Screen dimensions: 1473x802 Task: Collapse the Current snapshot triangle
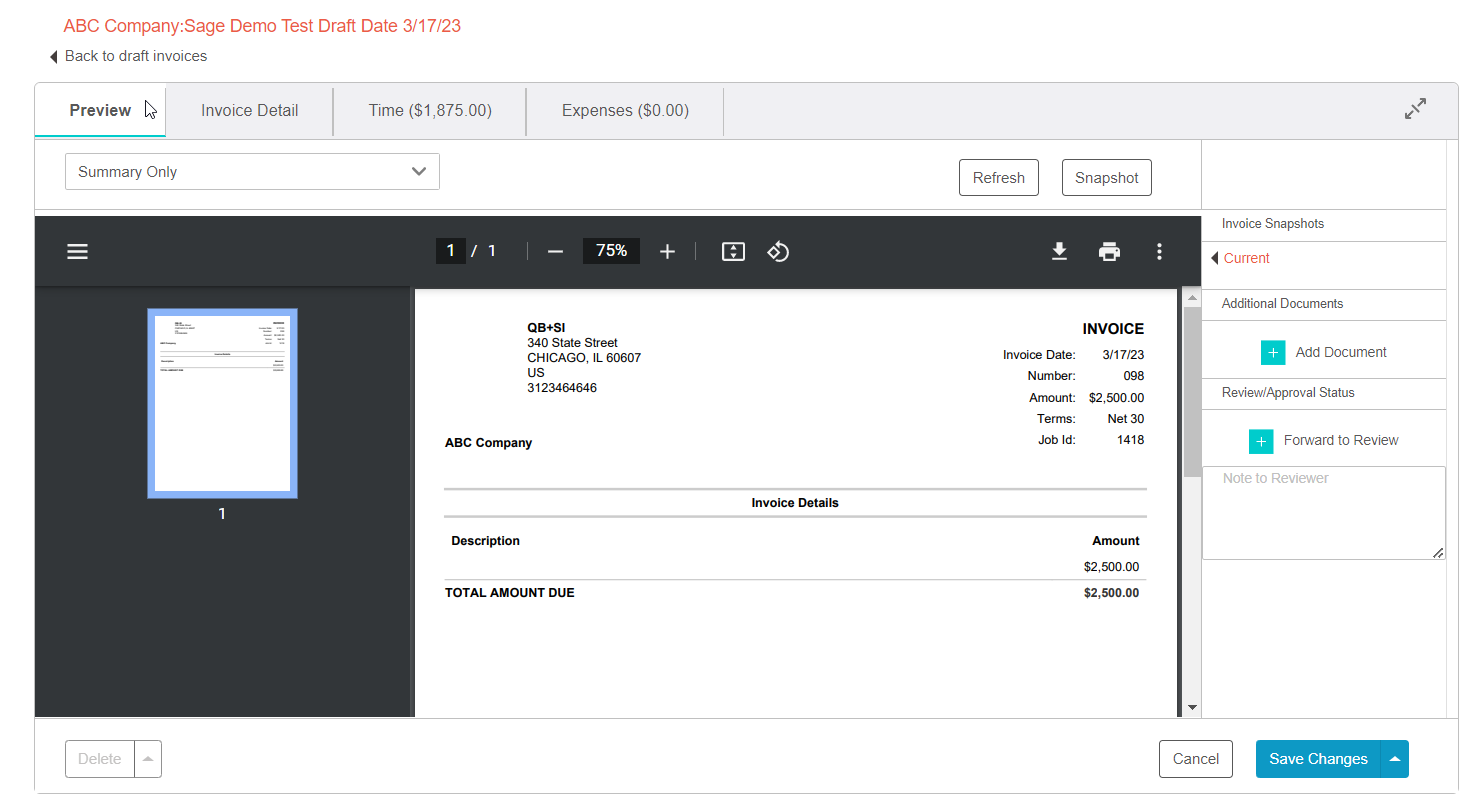(1214, 258)
